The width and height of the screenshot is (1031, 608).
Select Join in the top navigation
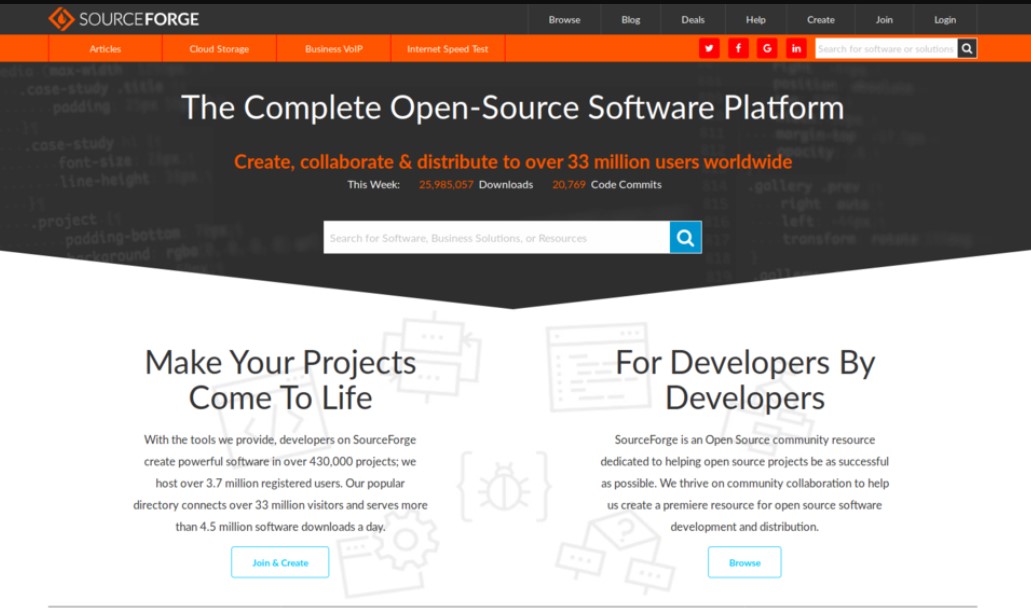884,20
